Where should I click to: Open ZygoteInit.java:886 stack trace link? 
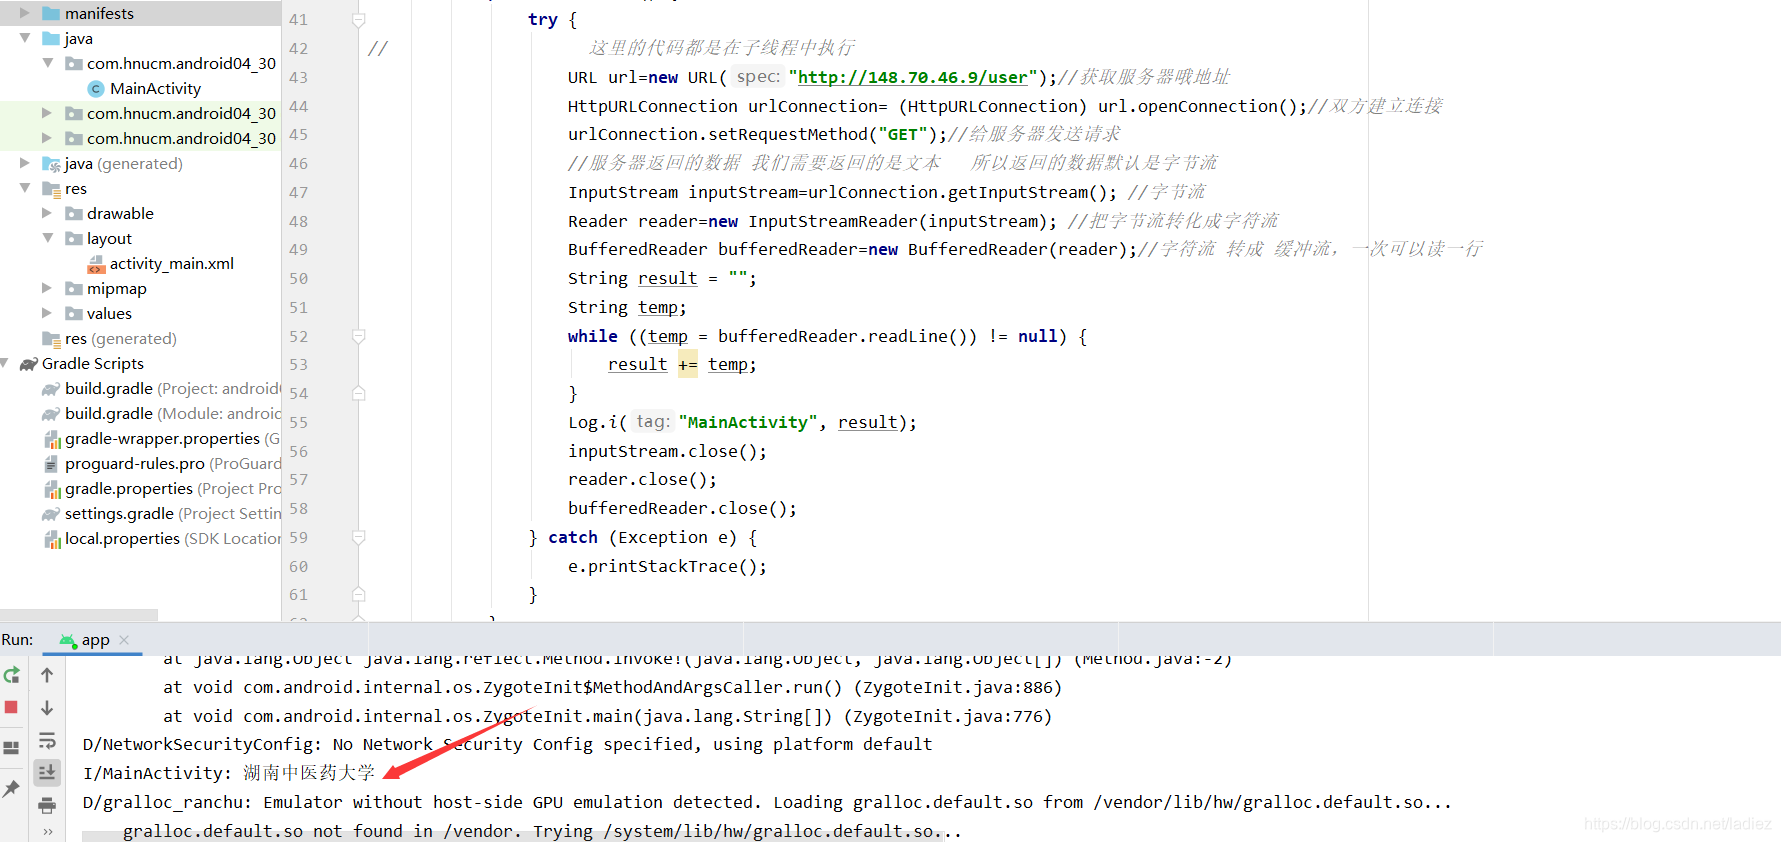click(958, 687)
